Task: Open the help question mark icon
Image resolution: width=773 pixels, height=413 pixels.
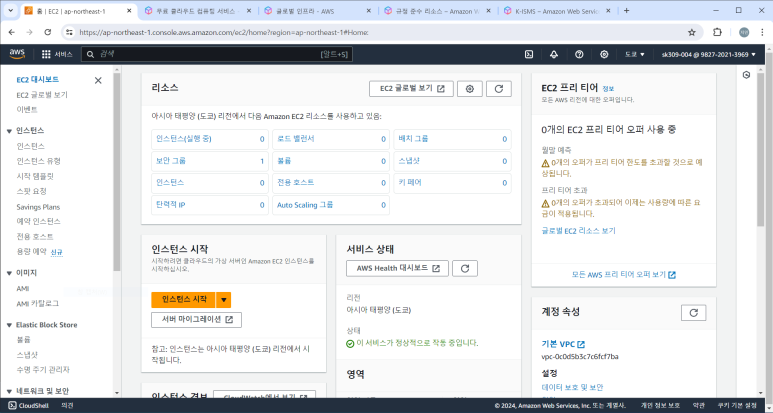Action: coord(579,54)
